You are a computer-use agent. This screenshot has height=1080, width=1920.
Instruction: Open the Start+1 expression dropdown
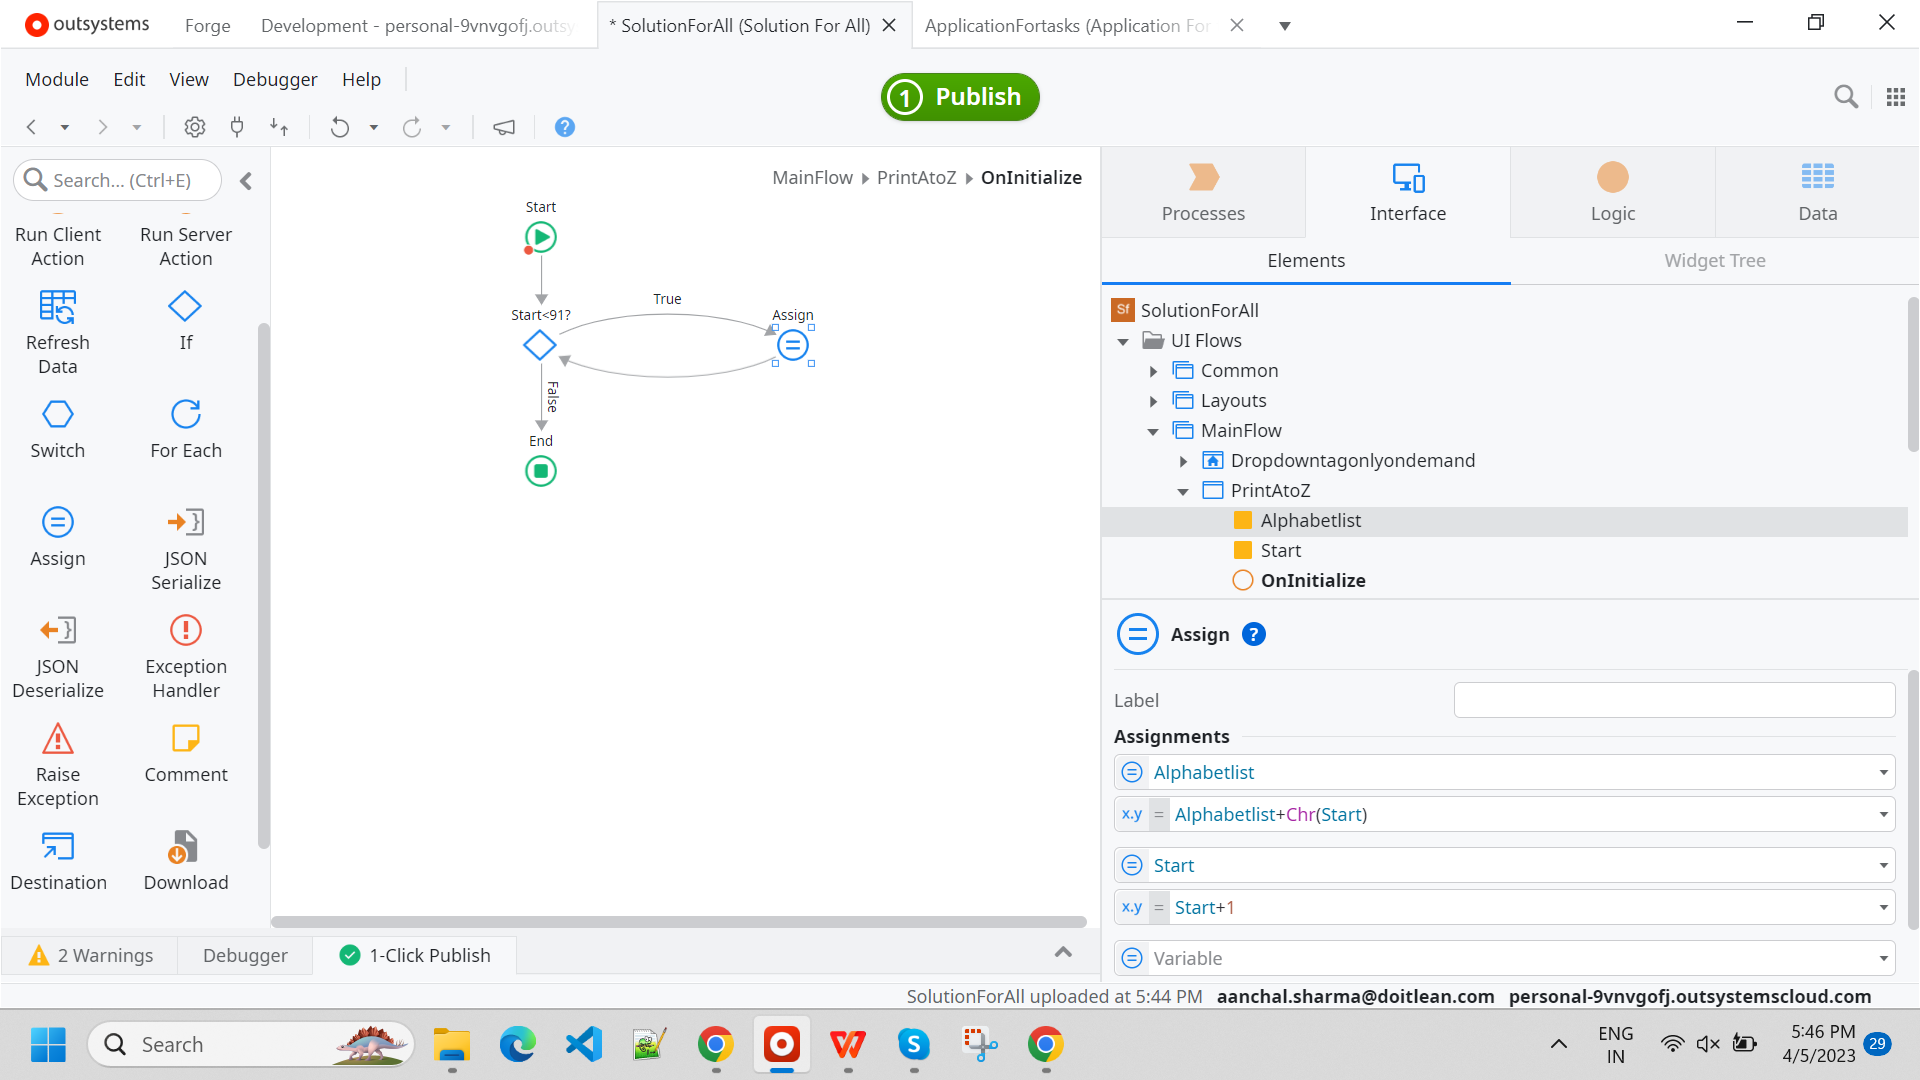pos(1883,907)
